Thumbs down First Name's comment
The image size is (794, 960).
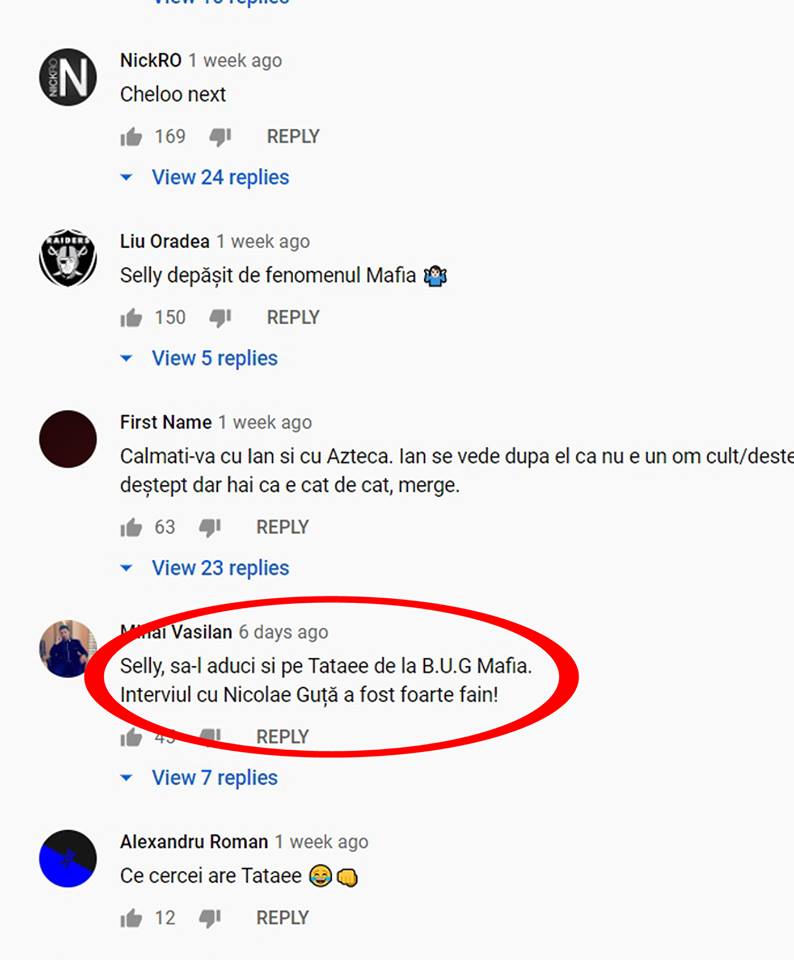[209, 527]
